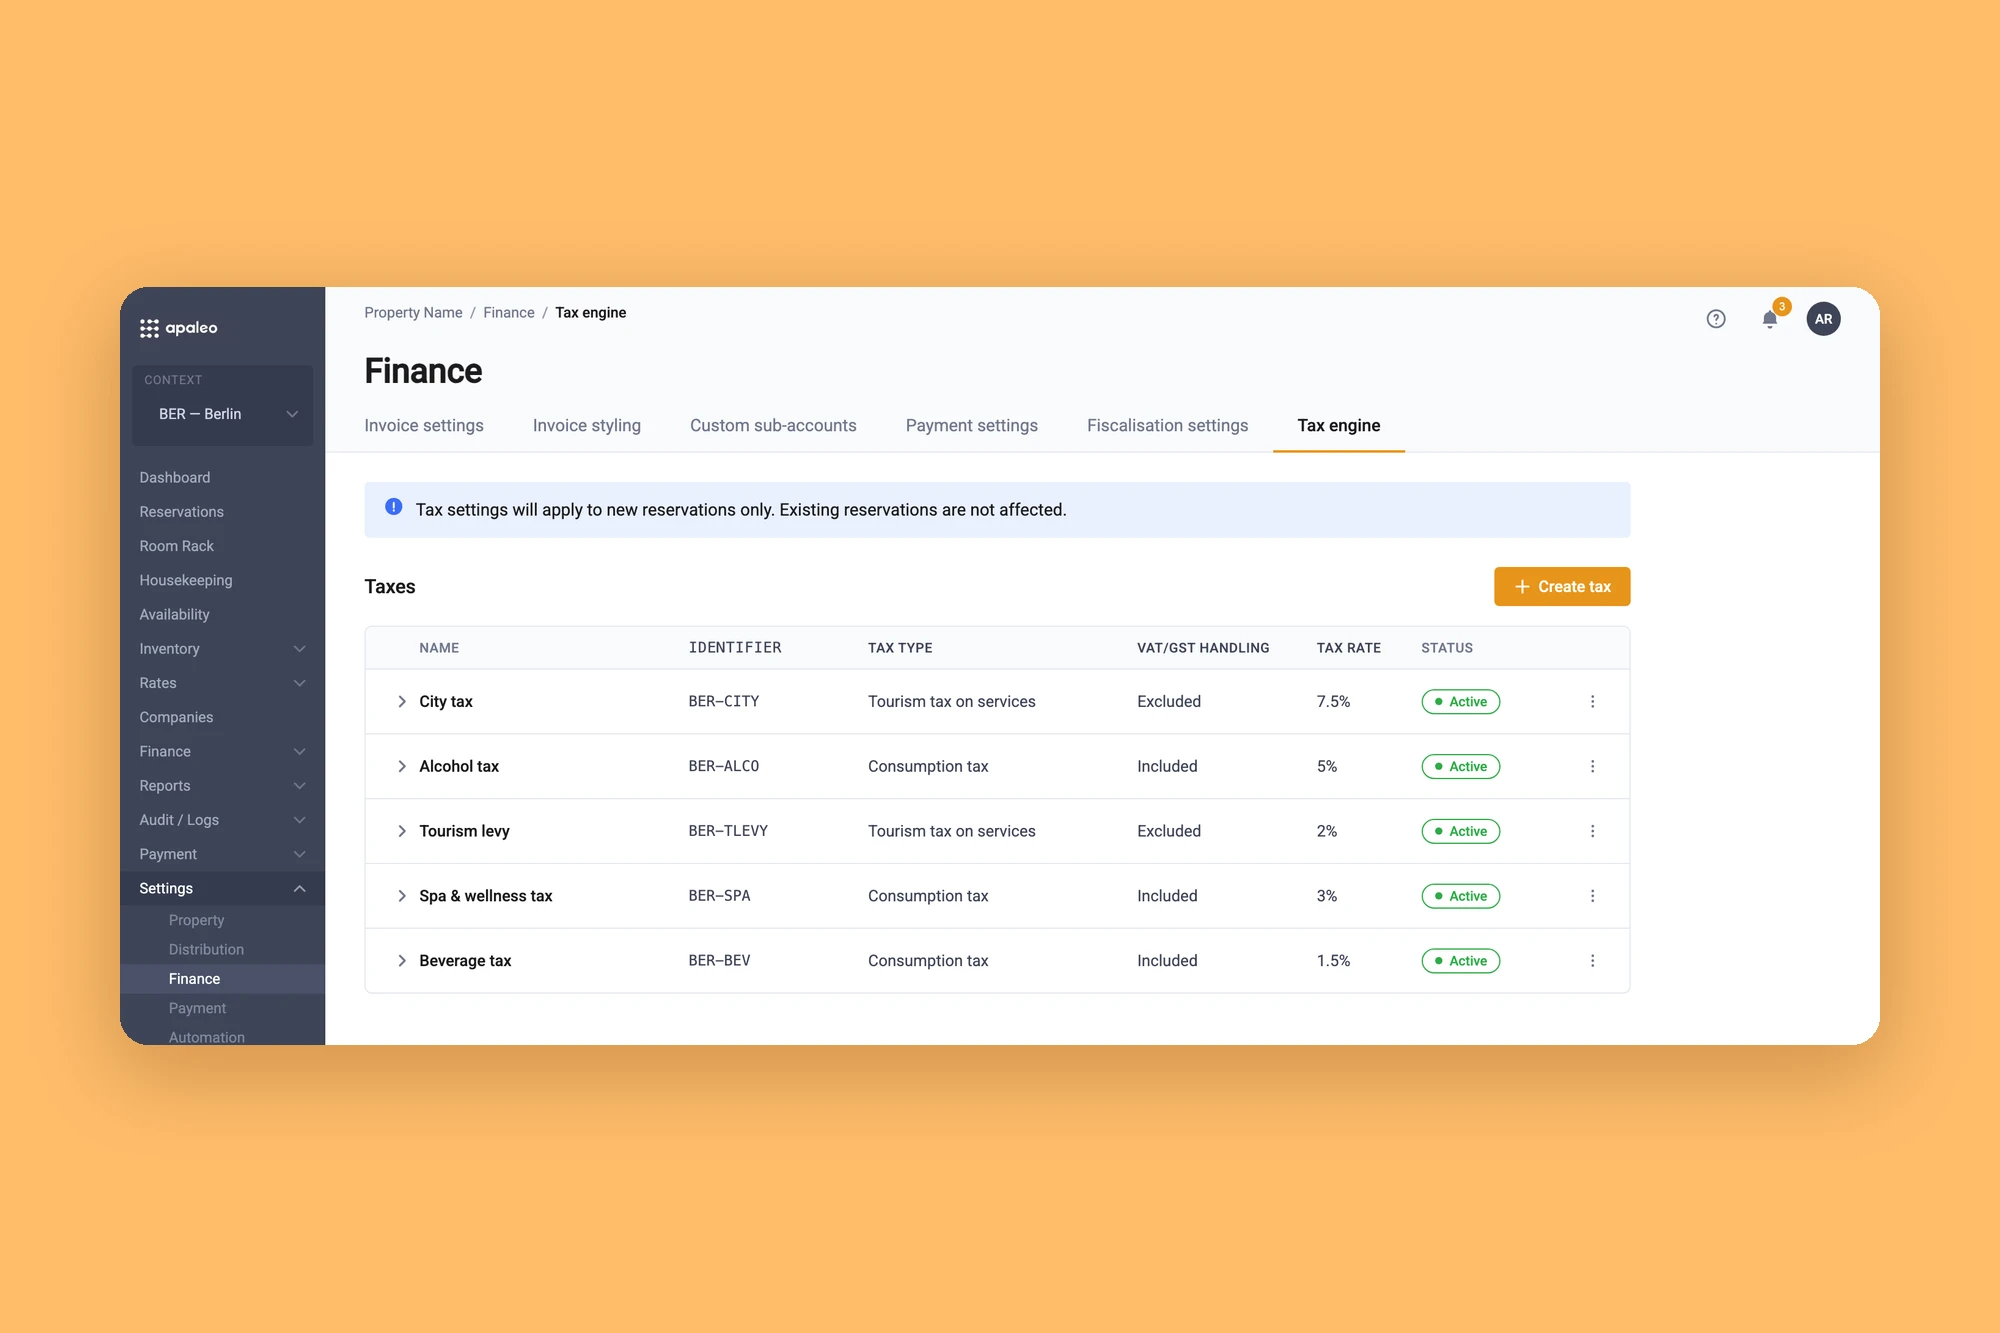Image resolution: width=2000 pixels, height=1333 pixels.
Task: Open Room Rack in the sidebar
Action: coord(177,546)
